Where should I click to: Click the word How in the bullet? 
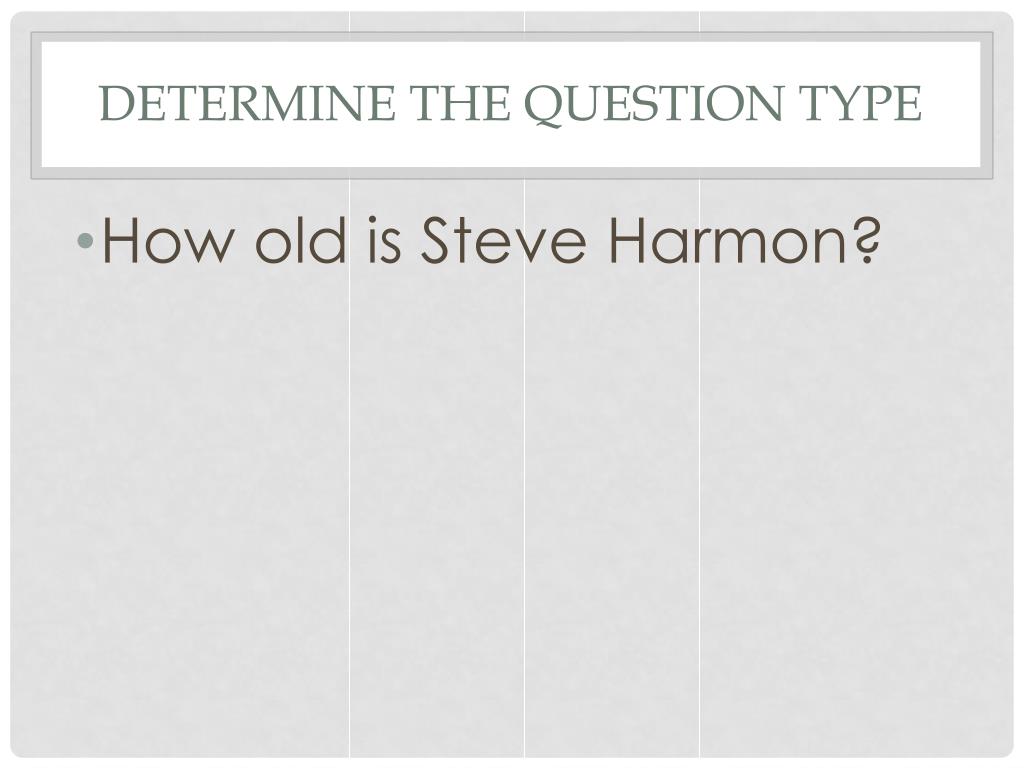(x=168, y=240)
